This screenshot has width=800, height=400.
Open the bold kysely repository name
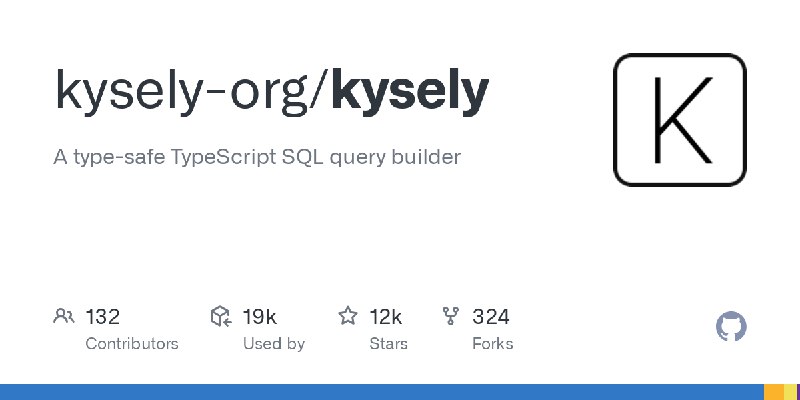[x=410, y=91]
